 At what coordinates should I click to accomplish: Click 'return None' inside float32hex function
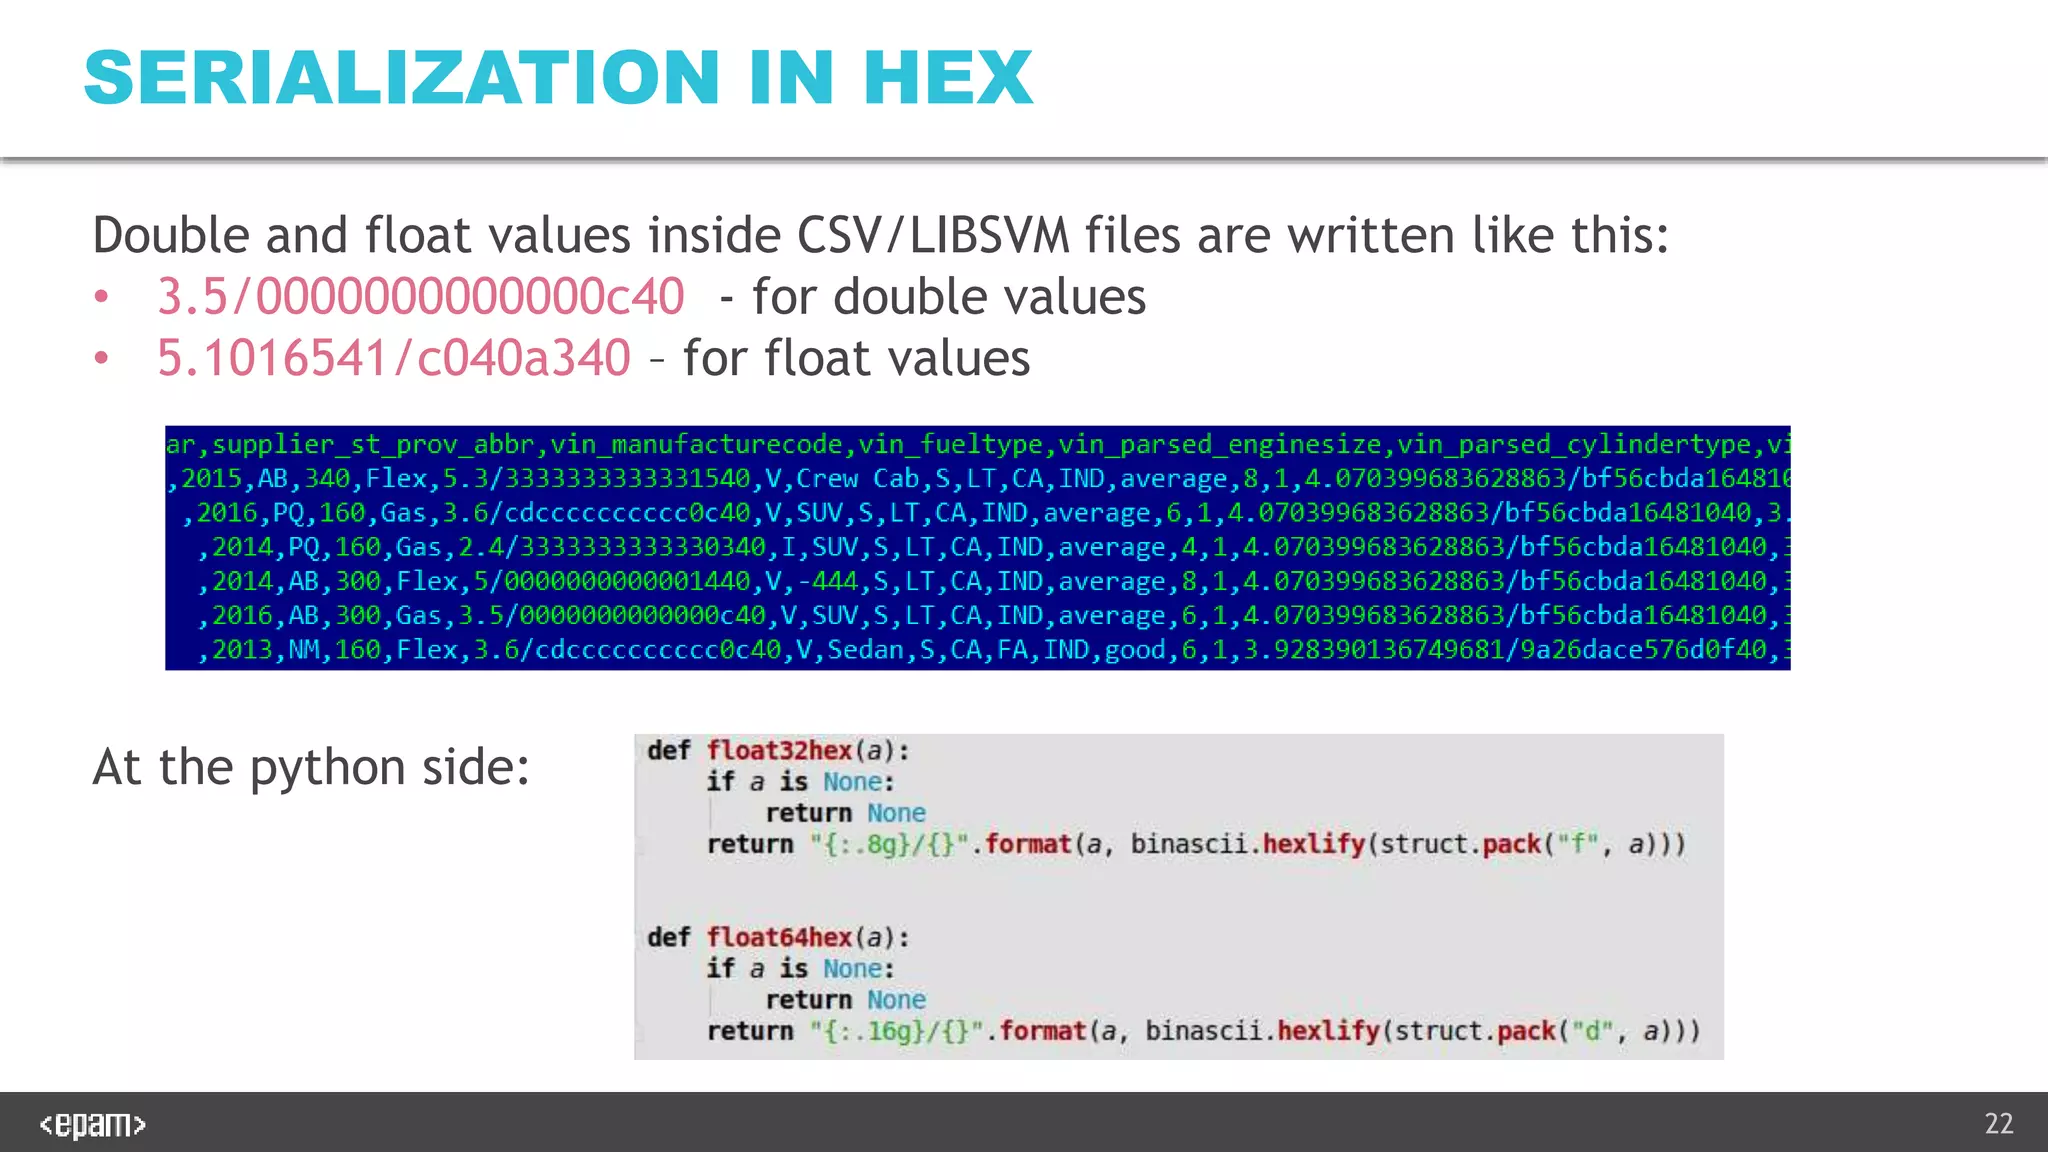(846, 813)
